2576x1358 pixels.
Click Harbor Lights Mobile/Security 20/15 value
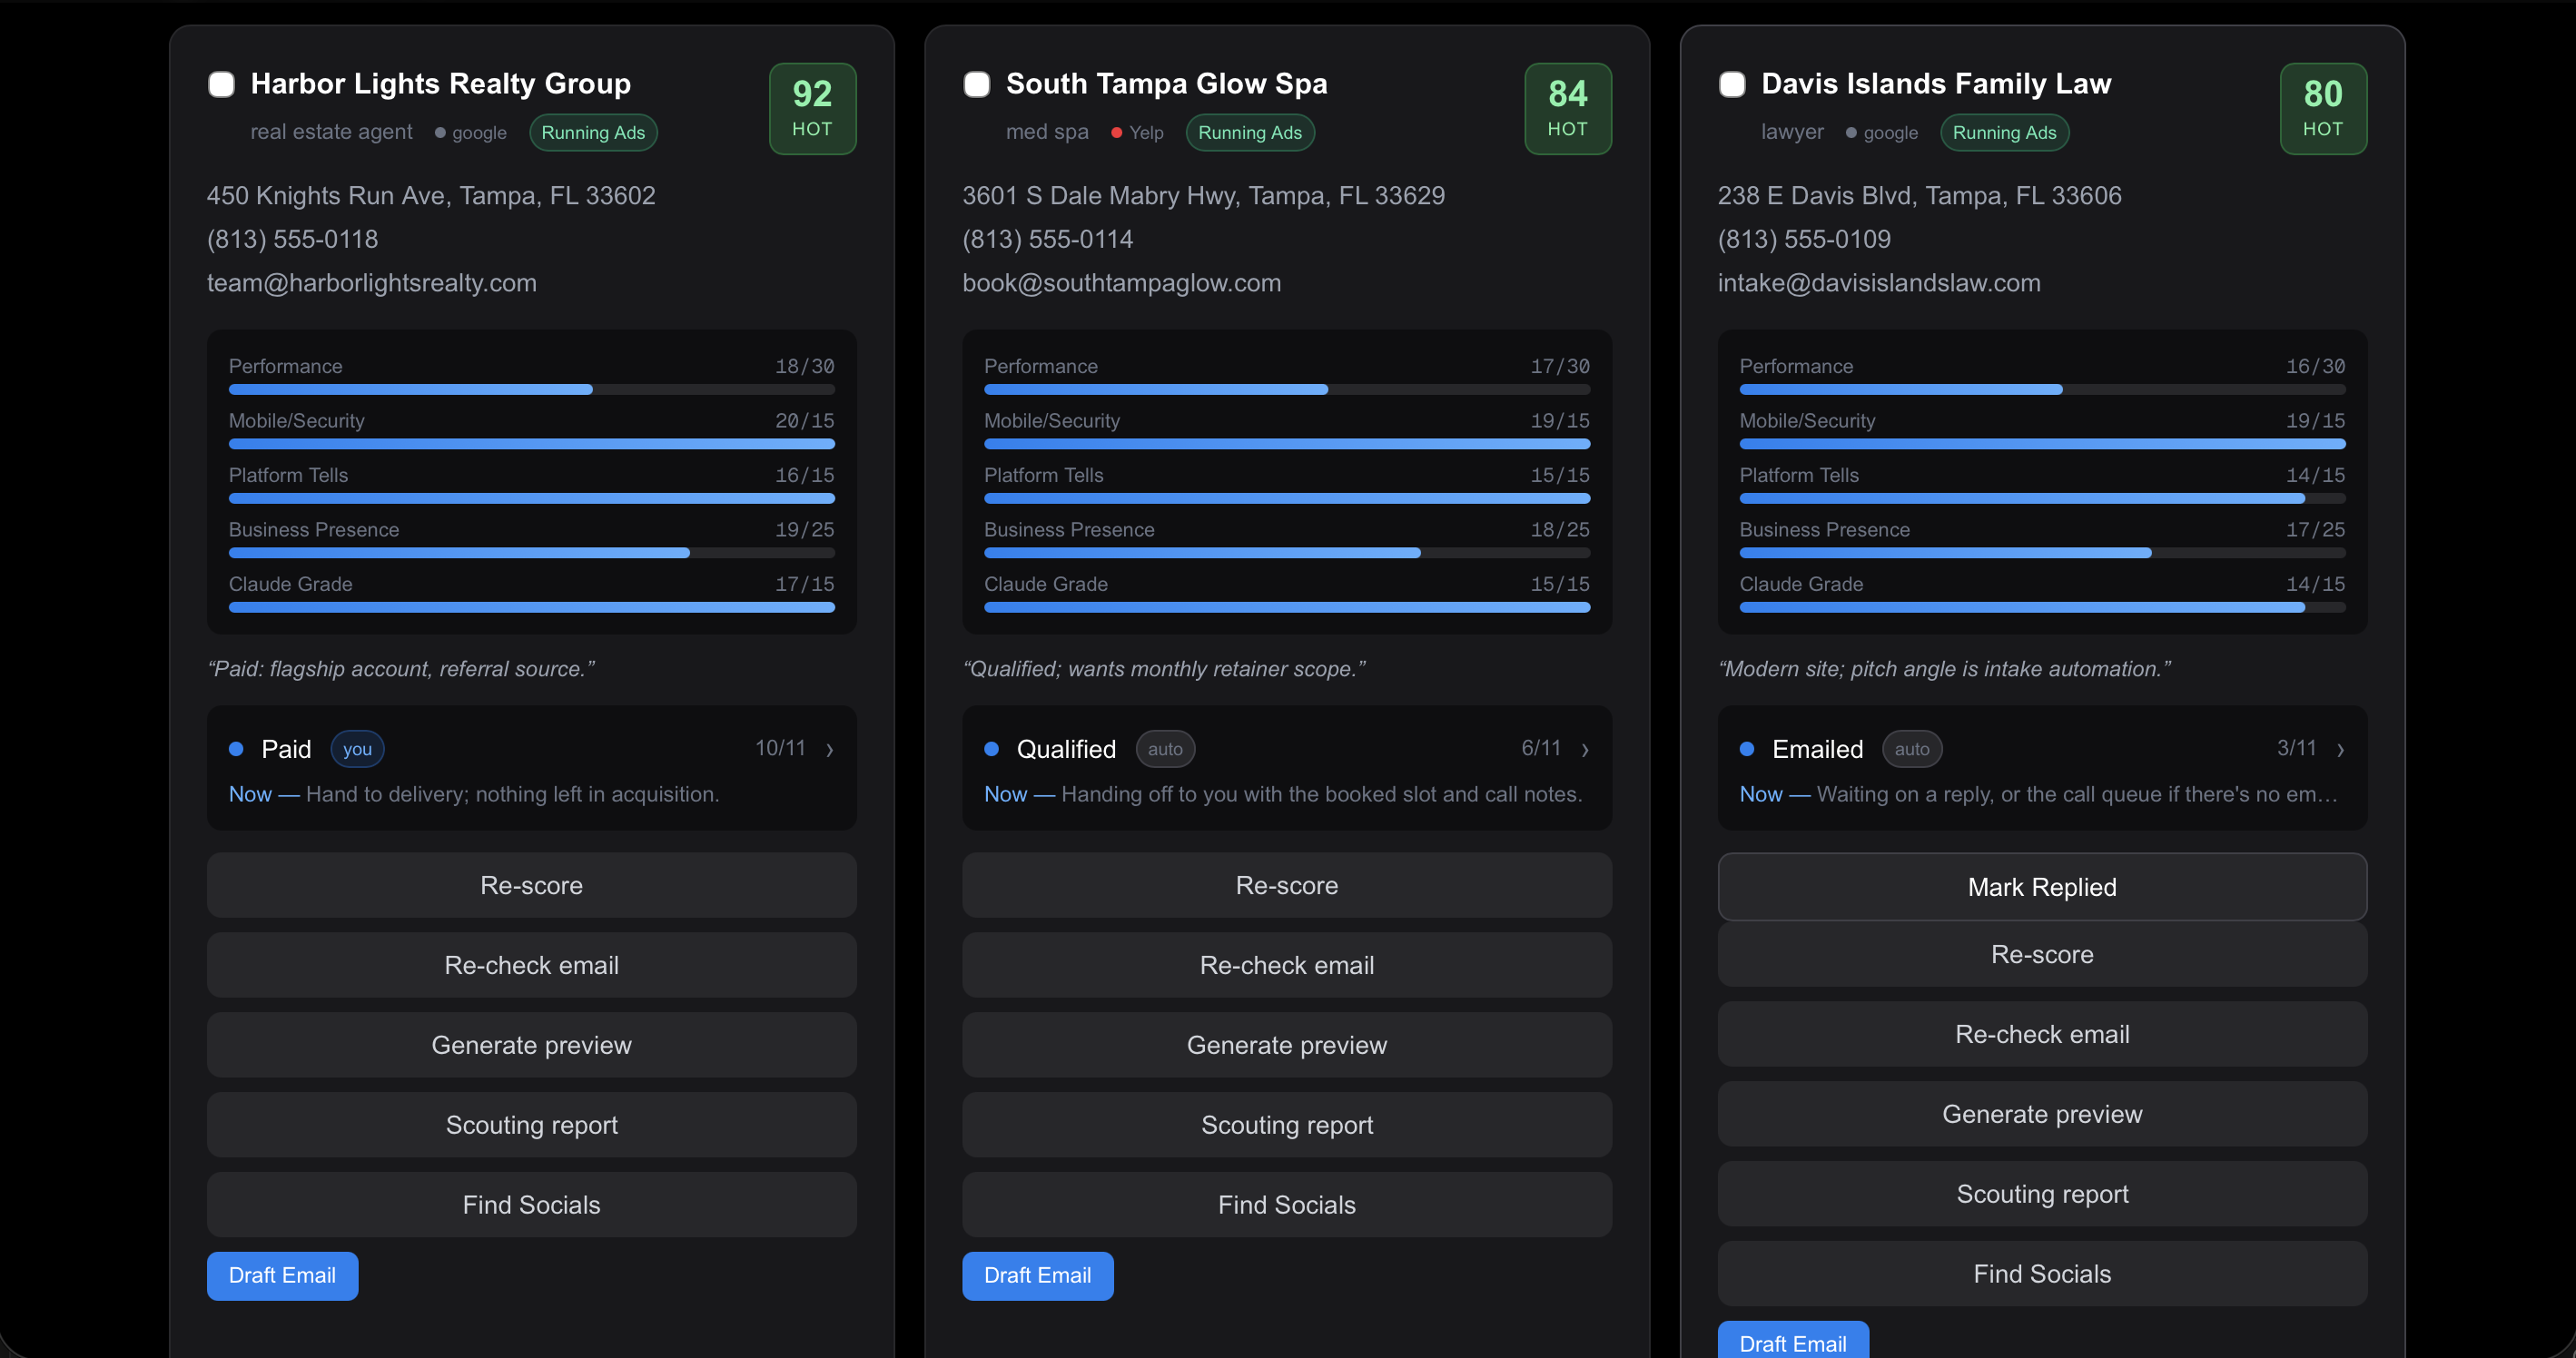804,421
